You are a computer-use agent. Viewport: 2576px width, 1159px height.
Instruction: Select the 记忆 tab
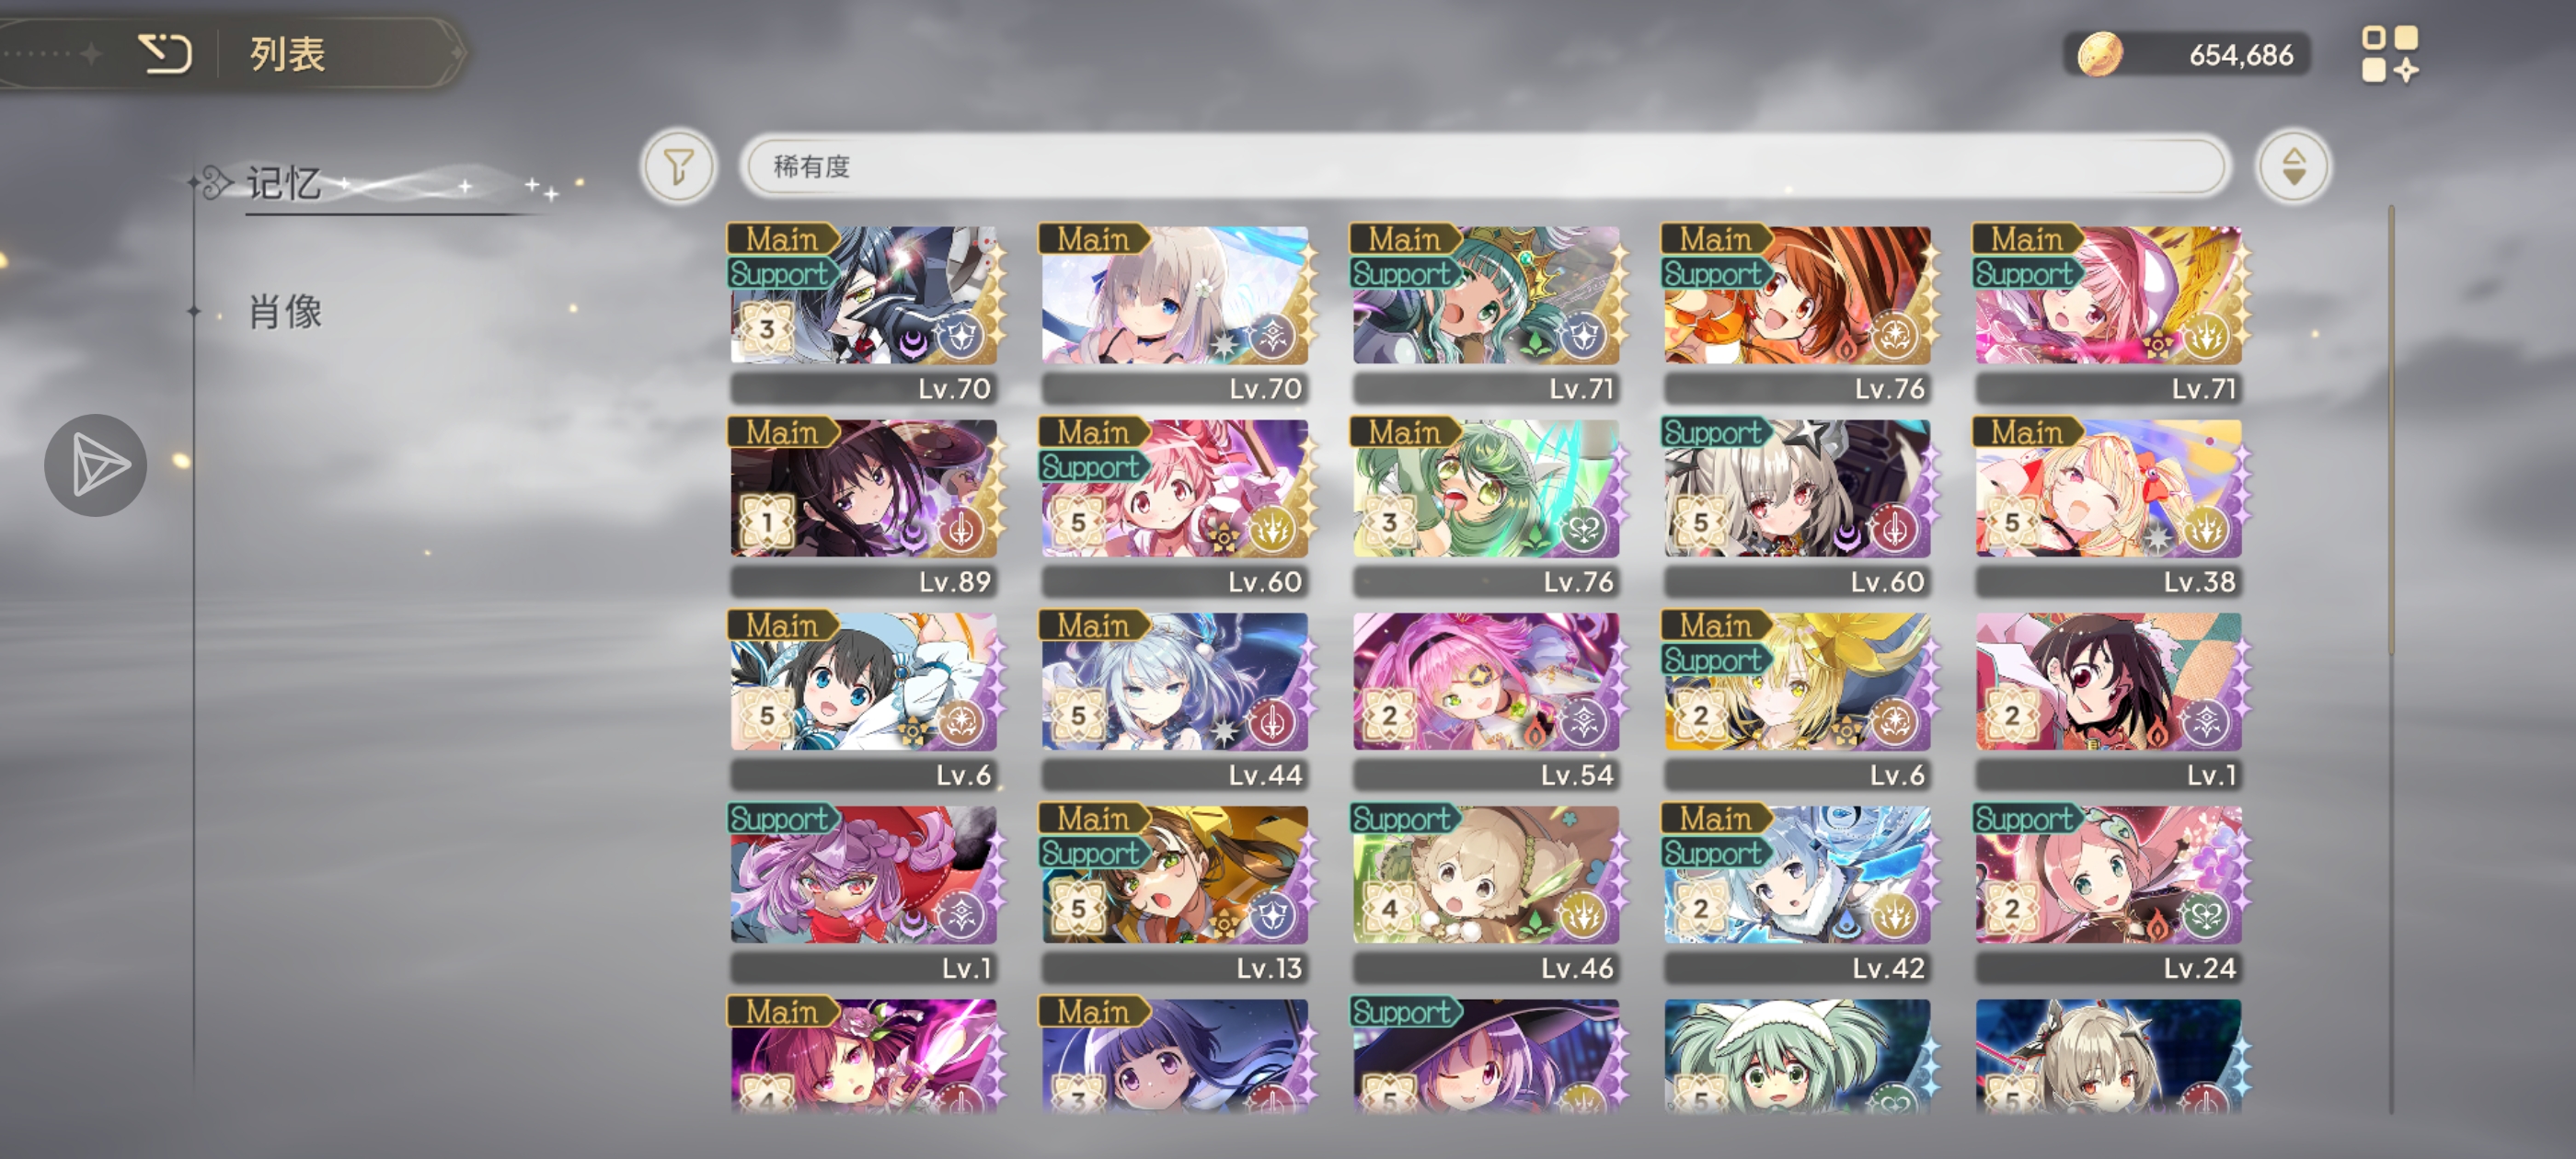(284, 183)
